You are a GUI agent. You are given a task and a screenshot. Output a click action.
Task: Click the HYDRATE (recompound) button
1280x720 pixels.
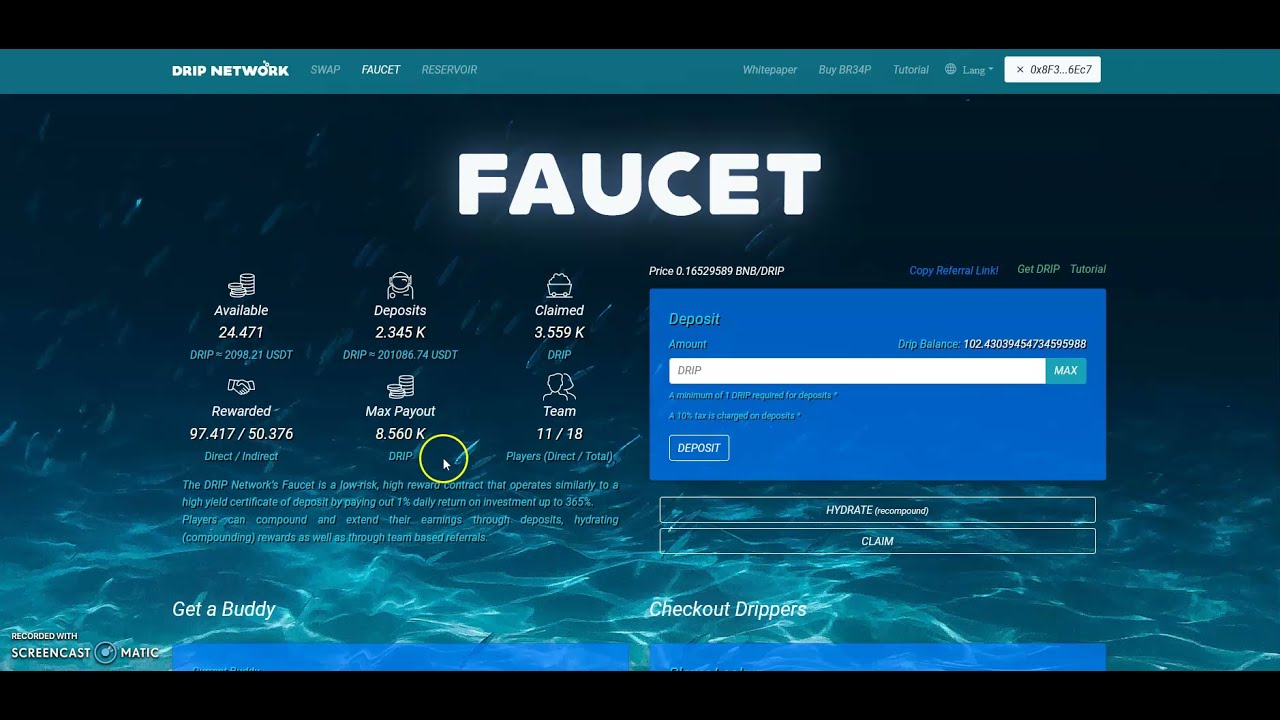coord(877,510)
